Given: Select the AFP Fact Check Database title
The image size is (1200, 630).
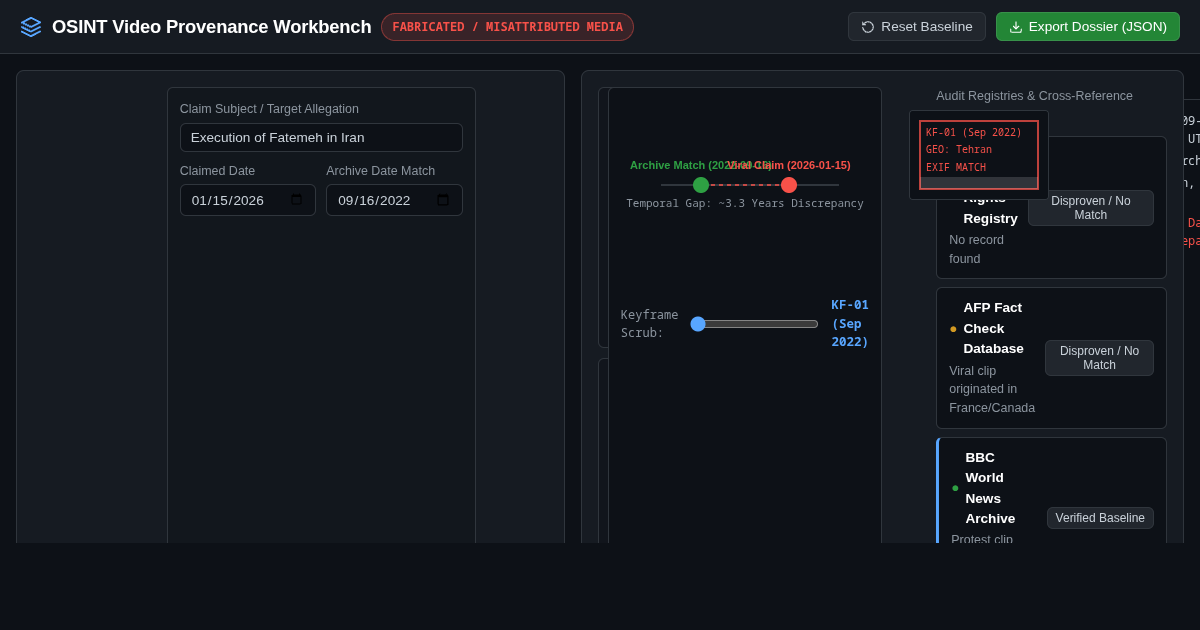Looking at the screenshot, I should 993,328.
